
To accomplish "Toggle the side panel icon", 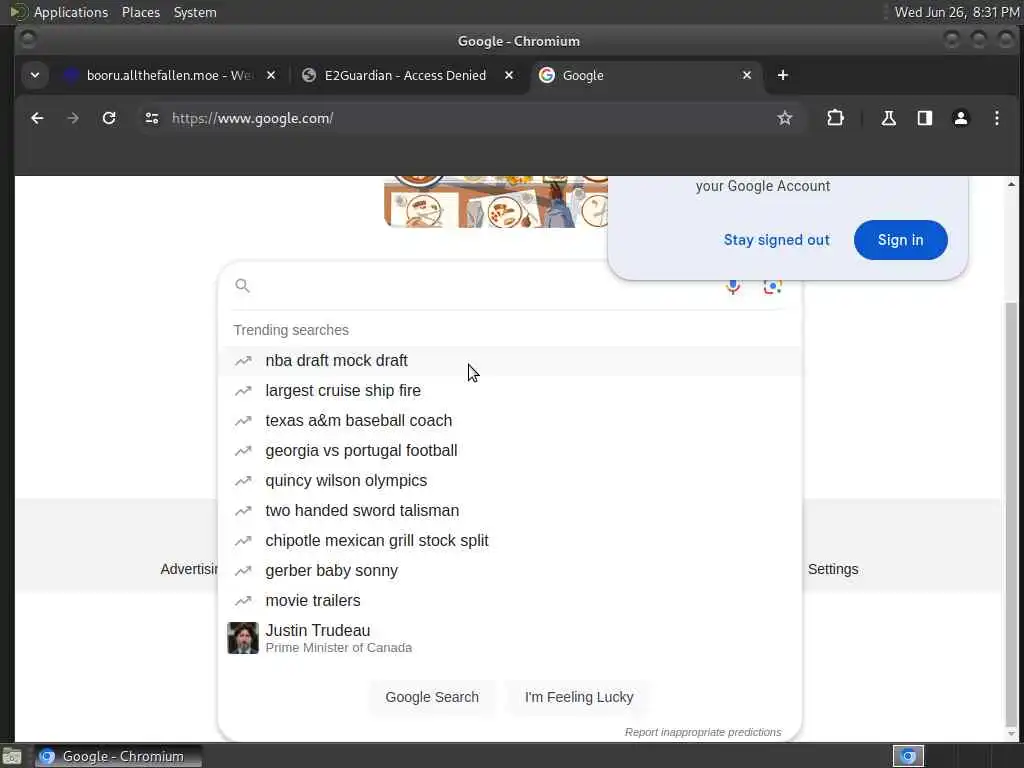I will (925, 118).
